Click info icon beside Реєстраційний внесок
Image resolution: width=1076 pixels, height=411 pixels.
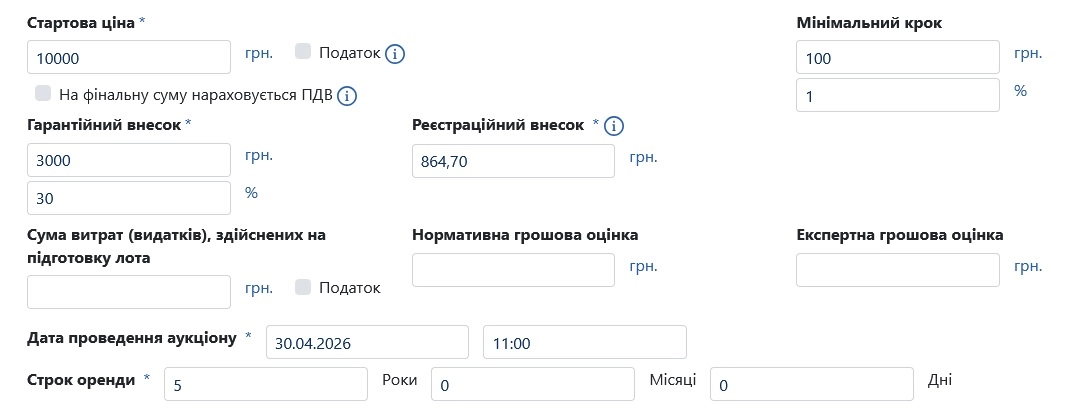pos(614,126)
